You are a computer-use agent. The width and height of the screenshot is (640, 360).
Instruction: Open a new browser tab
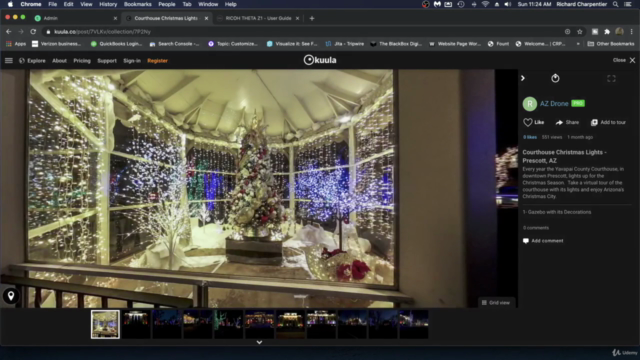tap(312, 18)
